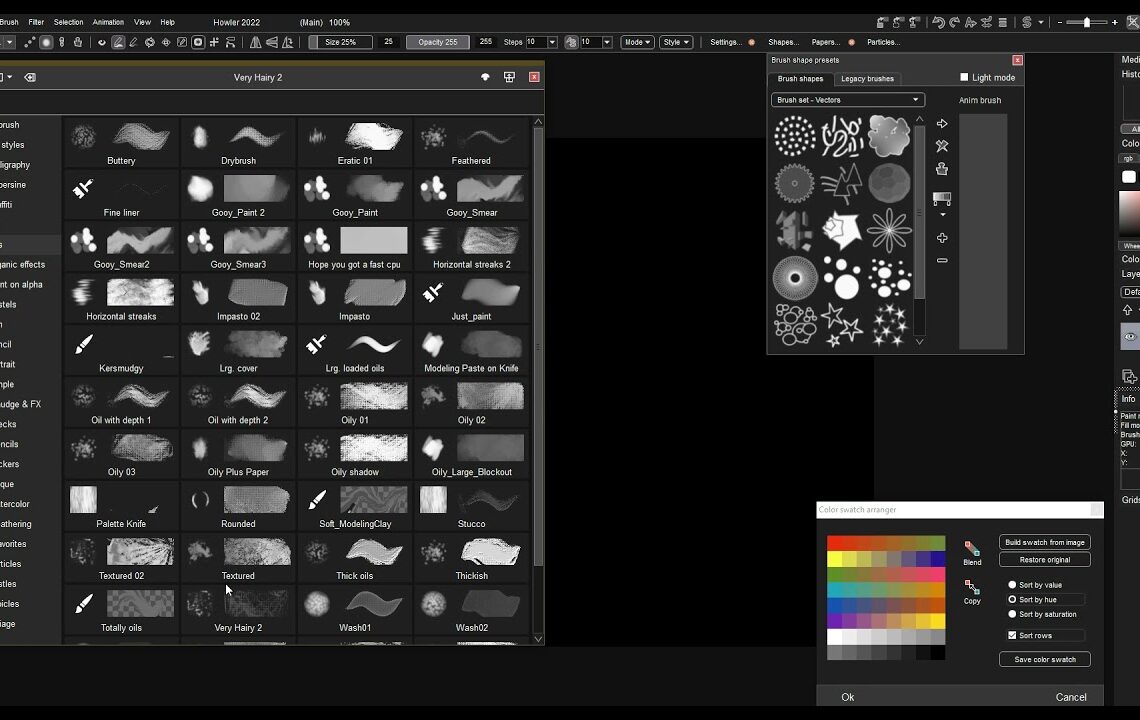Screen dimensions: 1140x720
Task: Click Build swatch from image button
Action: (1044, 542)
